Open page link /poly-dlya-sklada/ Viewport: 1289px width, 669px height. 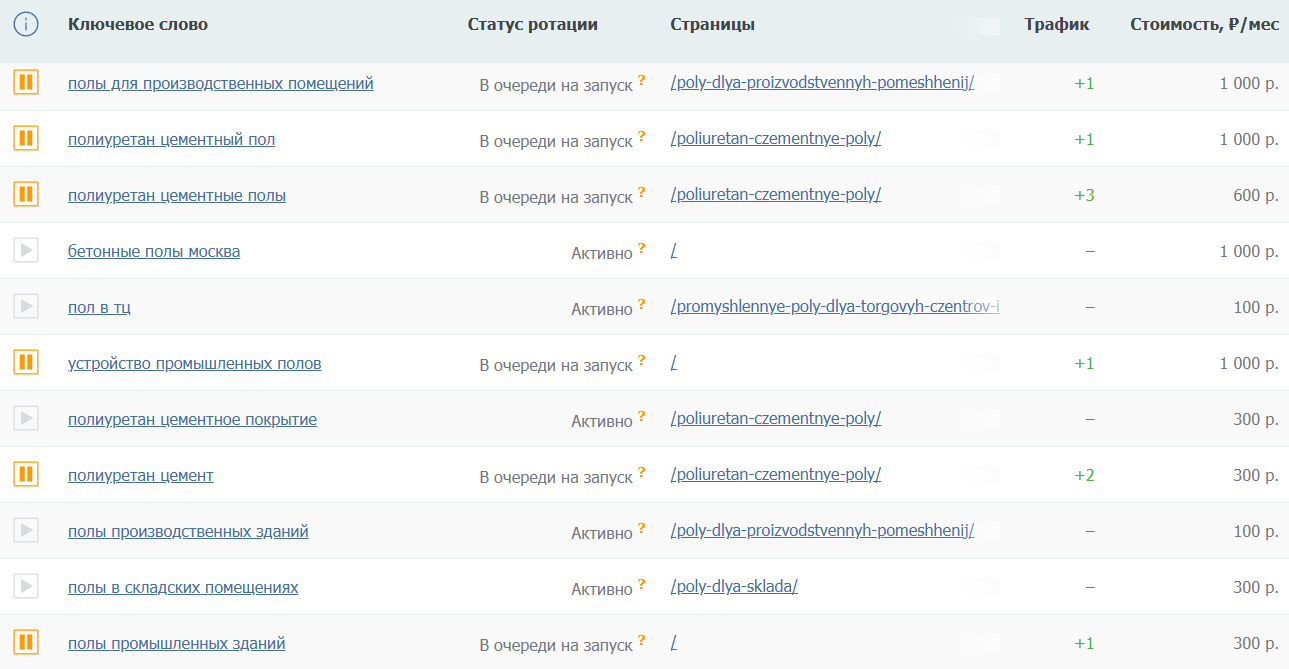734,587
